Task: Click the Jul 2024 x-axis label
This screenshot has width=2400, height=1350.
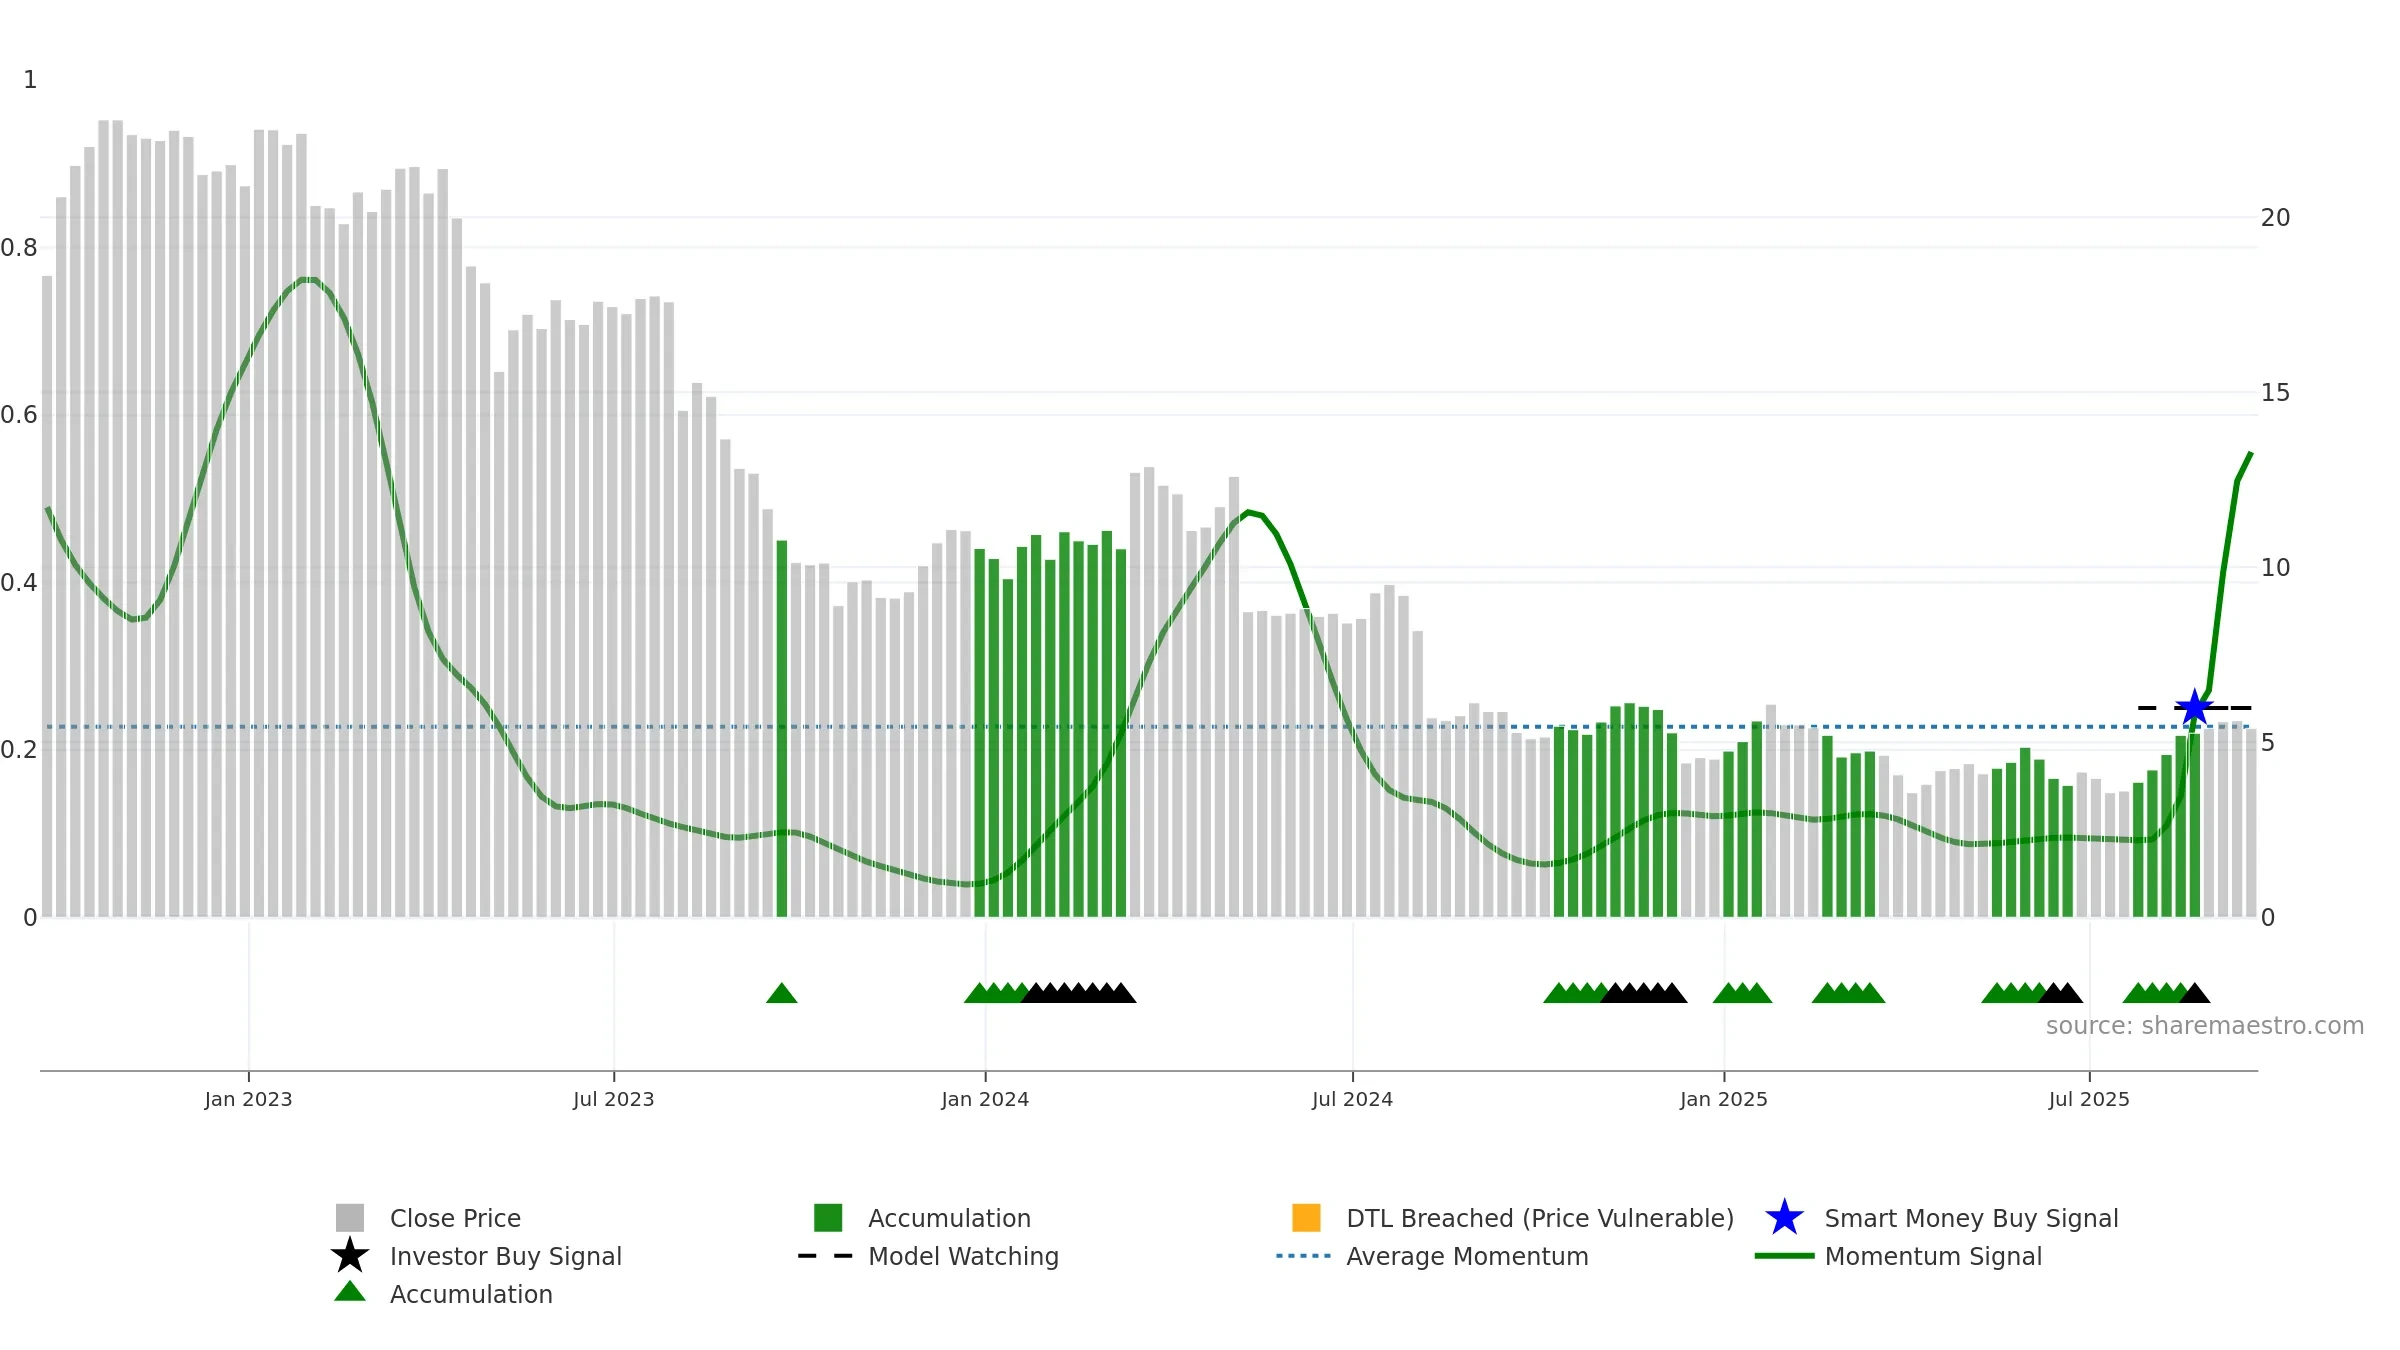Action: pyautogui.click(x=1352, y=1100)
